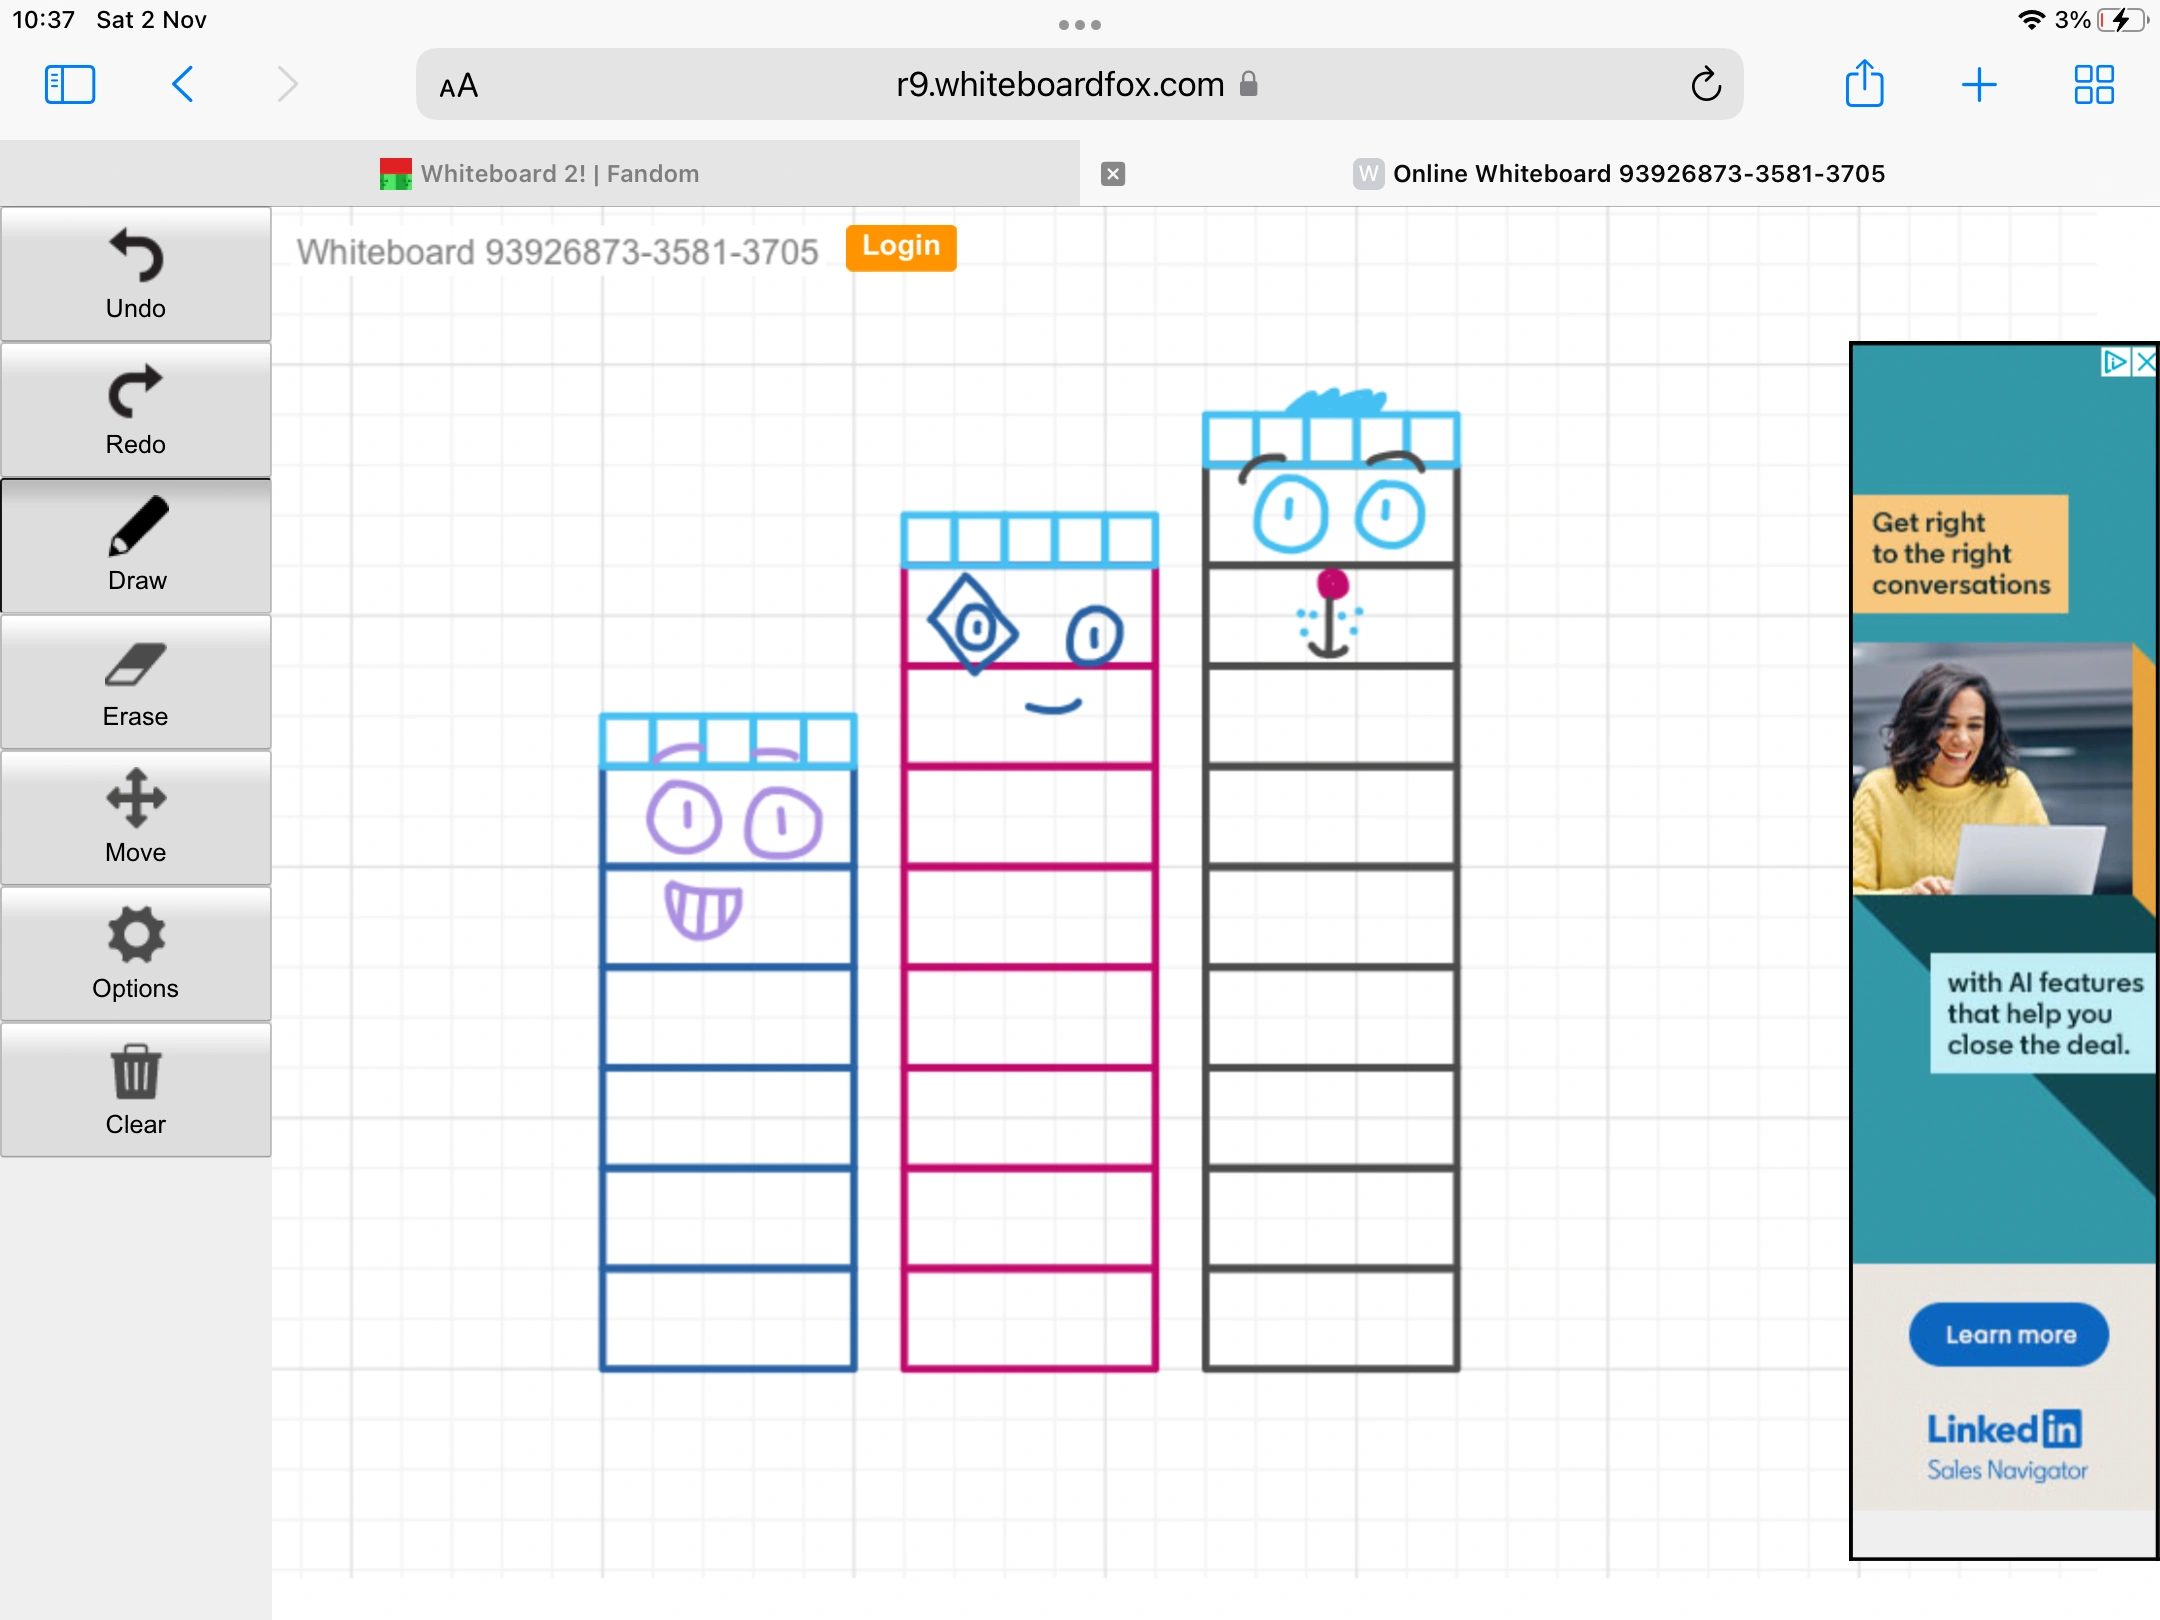Switch to Whiteboard 2! Fandom tab
This screenshot has height=1620, width=2160.
click(x=540, y=174)
